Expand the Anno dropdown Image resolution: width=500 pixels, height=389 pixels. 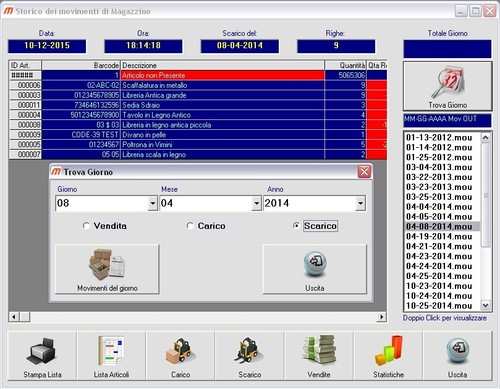click(x=360, y=203)
